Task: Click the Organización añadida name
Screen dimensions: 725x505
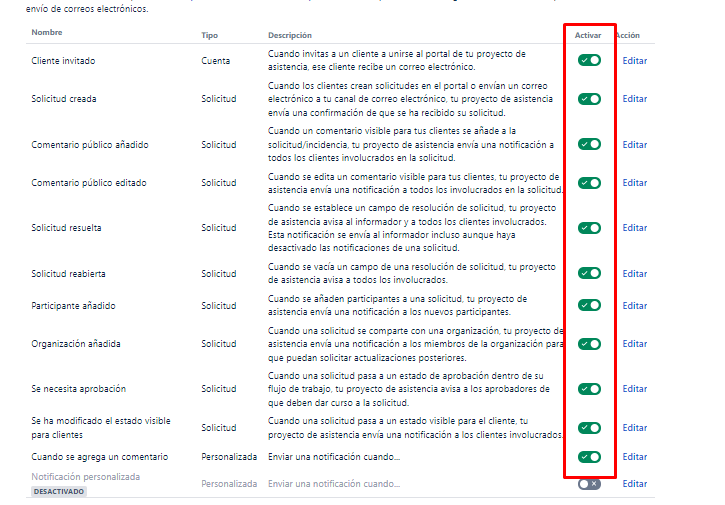Action: (76, 344)
